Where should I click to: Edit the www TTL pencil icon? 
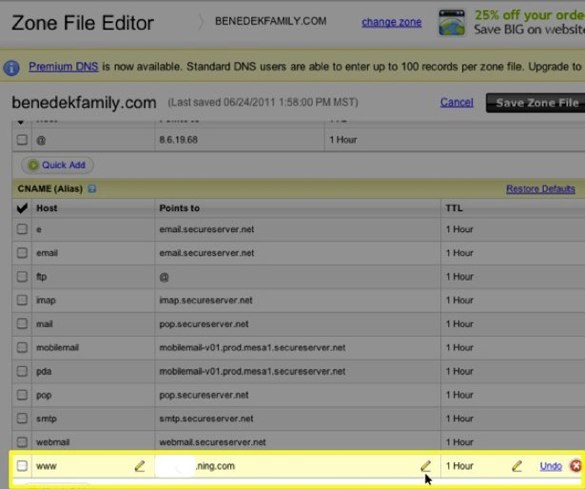(517, 466)
